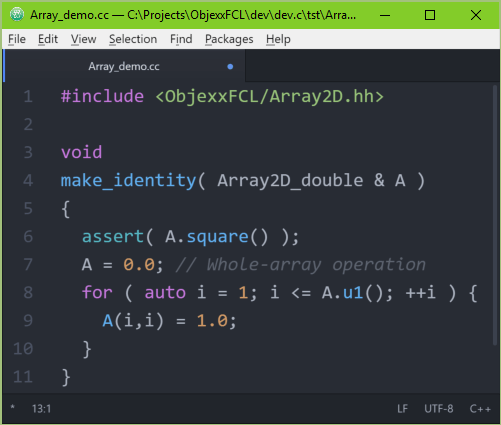
Task: Click line number 1 in gutter
Action: tap(28, 97)
